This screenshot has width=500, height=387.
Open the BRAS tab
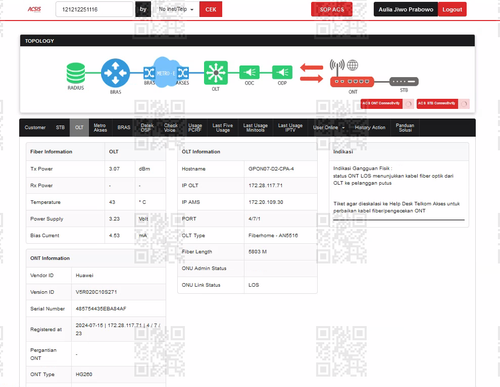coord(124,128)
